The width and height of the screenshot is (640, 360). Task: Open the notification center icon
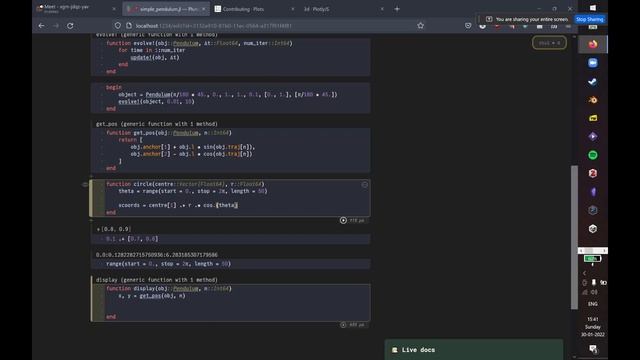[x=593, y=349]
